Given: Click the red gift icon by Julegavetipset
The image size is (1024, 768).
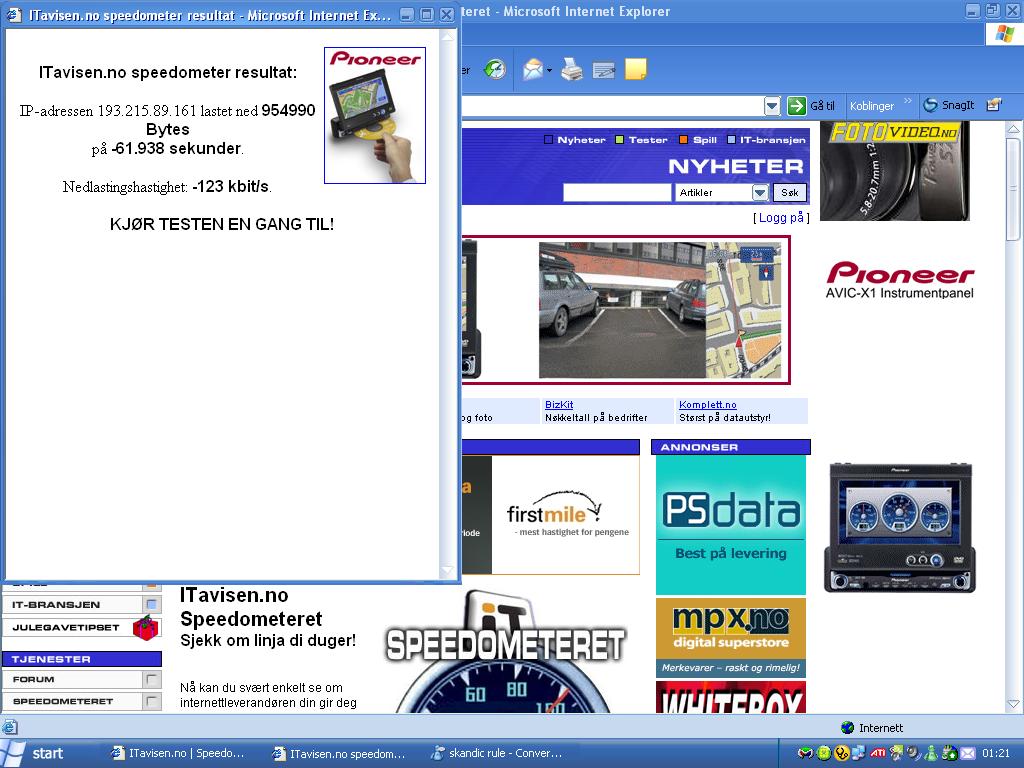Looking at the screenshot, I should (x=145, y=628).
